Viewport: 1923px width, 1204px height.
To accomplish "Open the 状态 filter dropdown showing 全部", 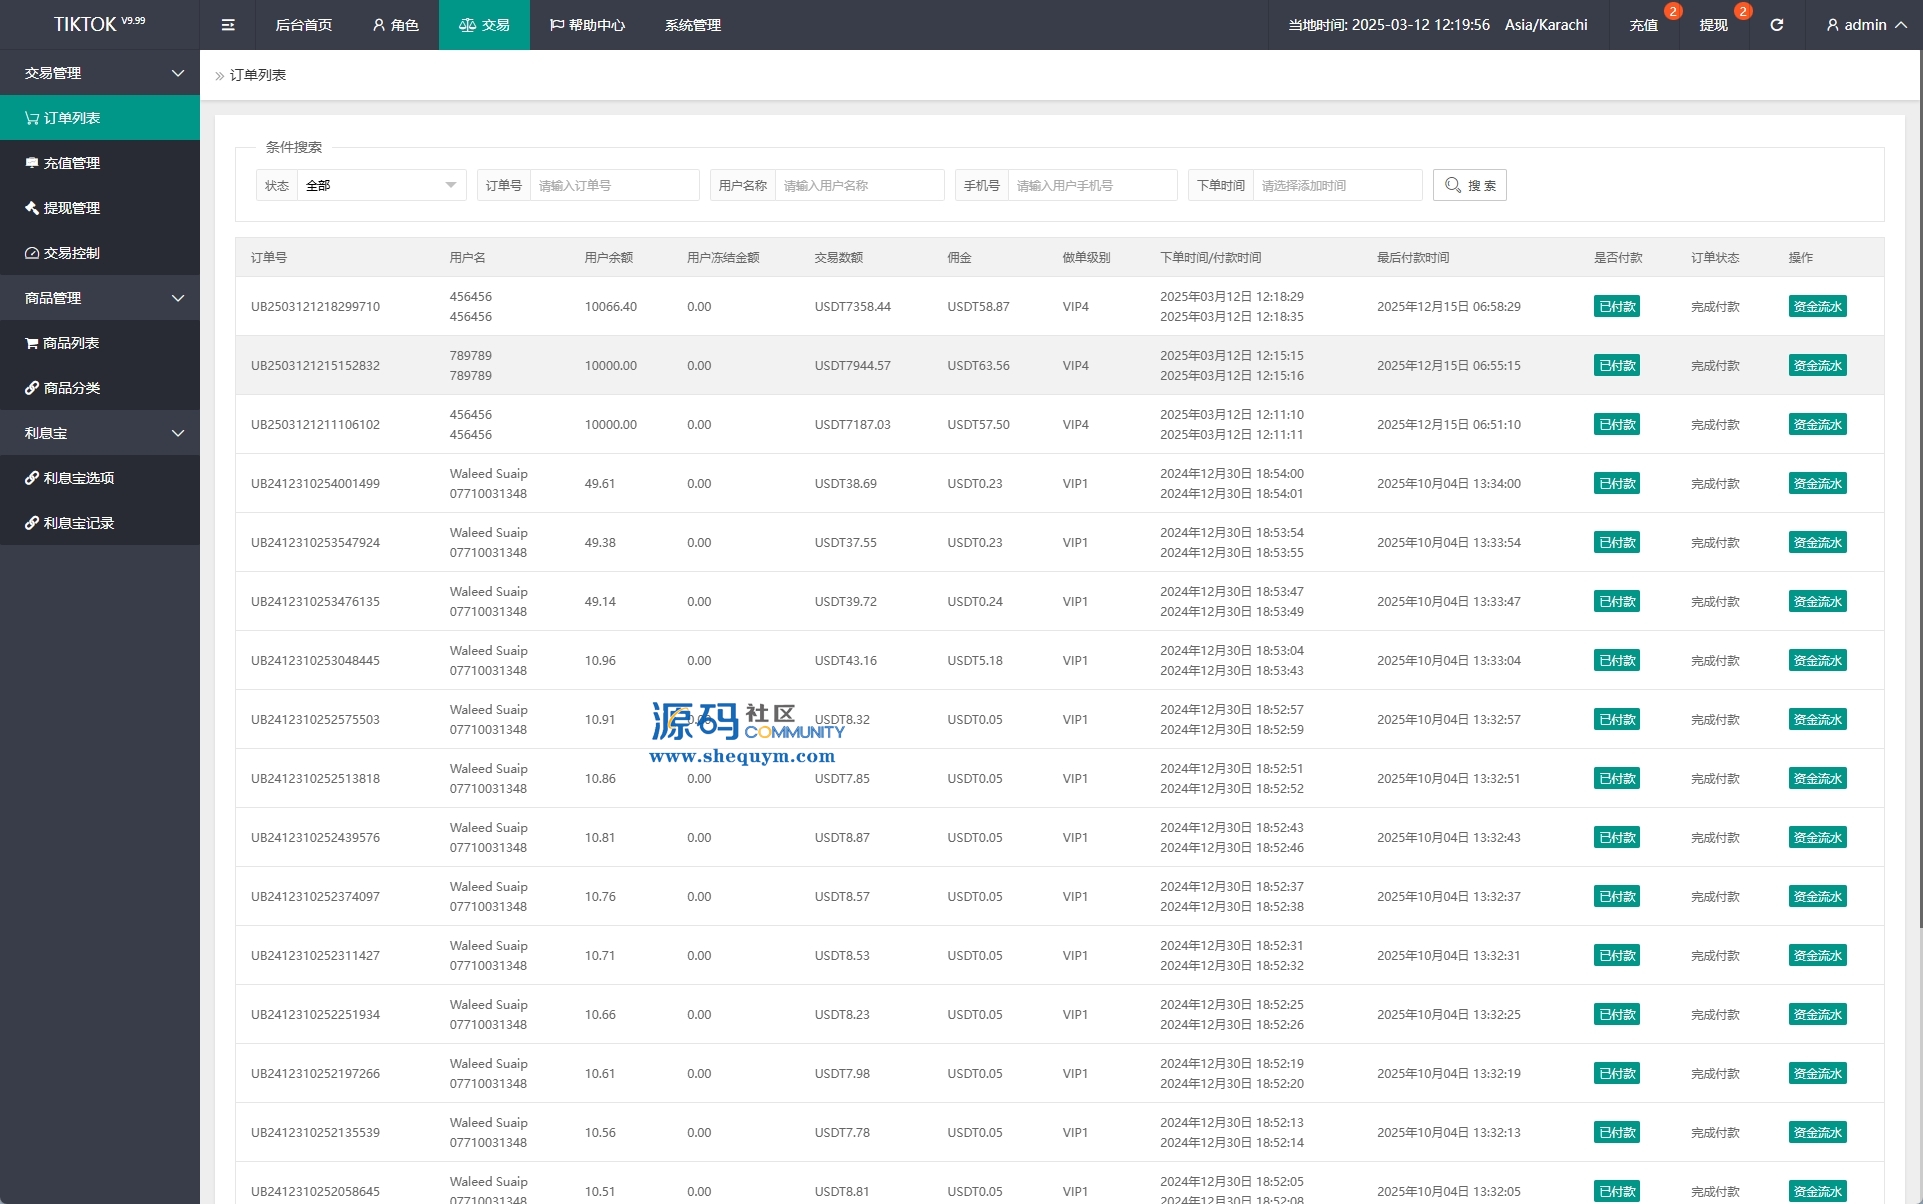I will pos(382,185).
